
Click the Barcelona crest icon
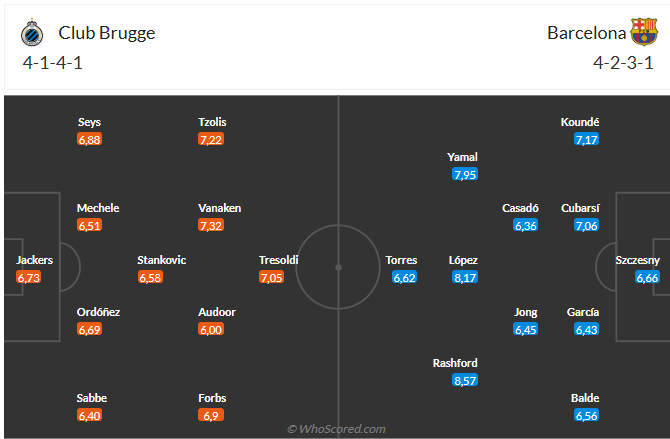(x=644, y=32)
